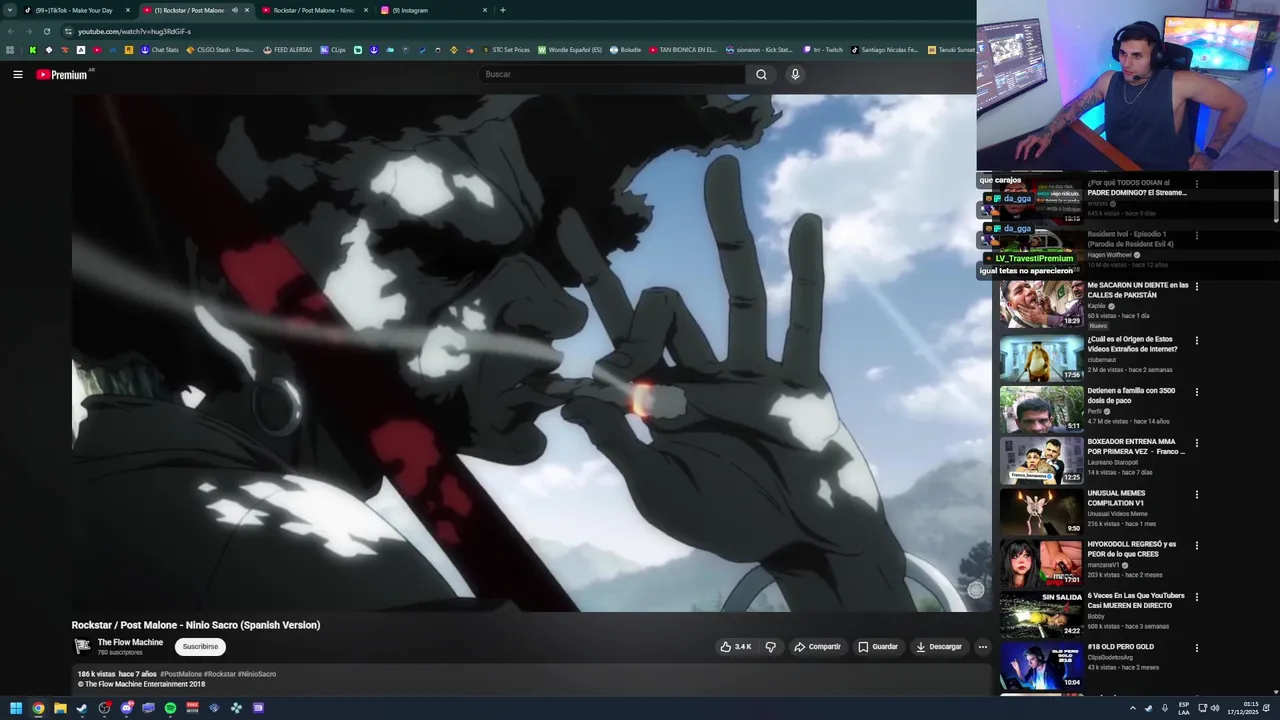Like the video with 3.4 K thumbs-up
The height and width of the screenshot is (720, 1280).
coord(736,647)
